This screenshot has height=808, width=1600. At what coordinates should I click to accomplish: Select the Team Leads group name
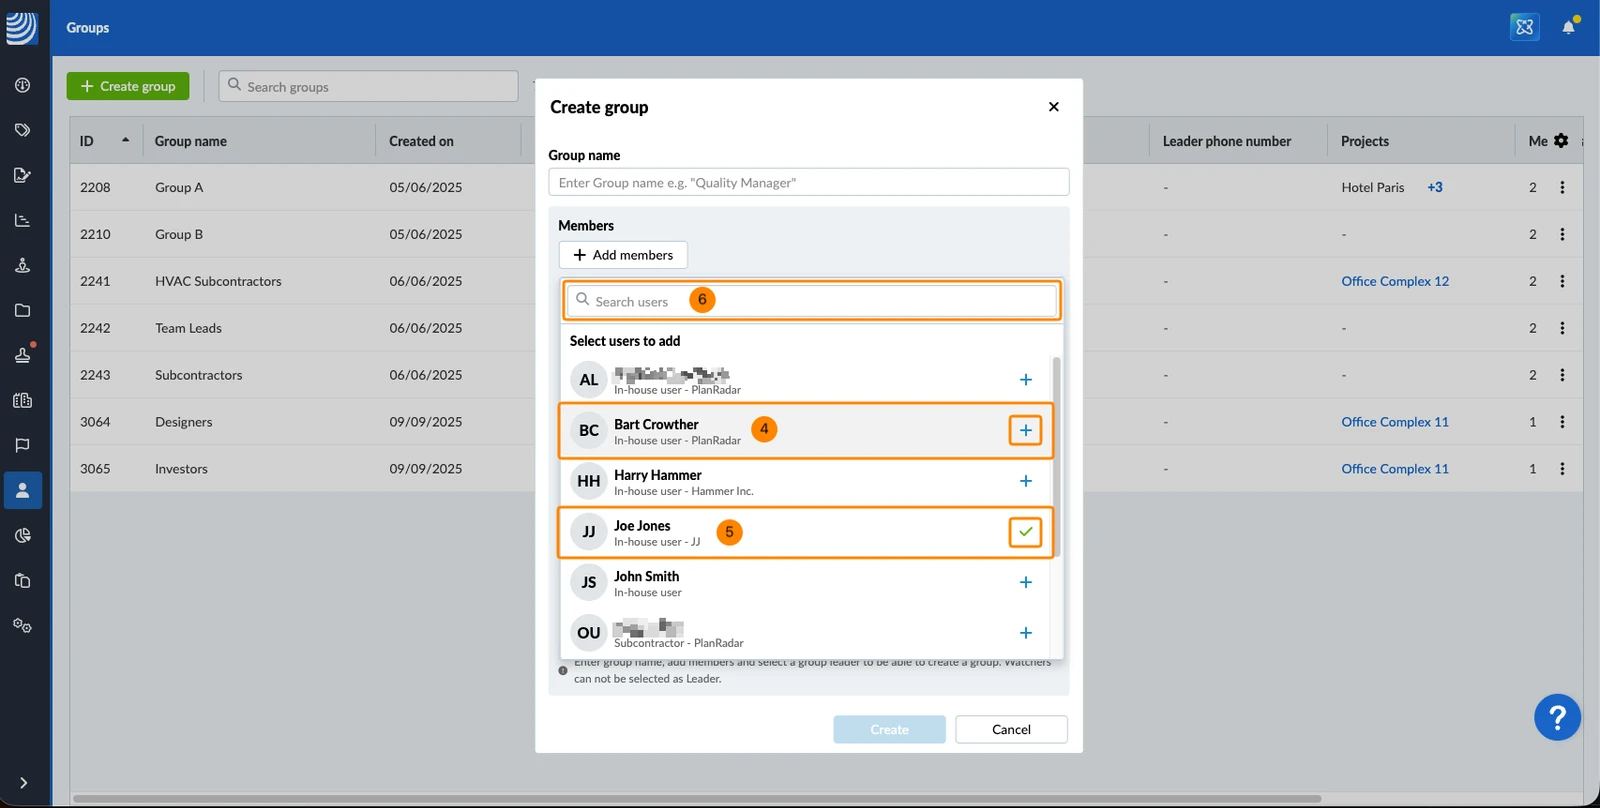coord(188,328)
